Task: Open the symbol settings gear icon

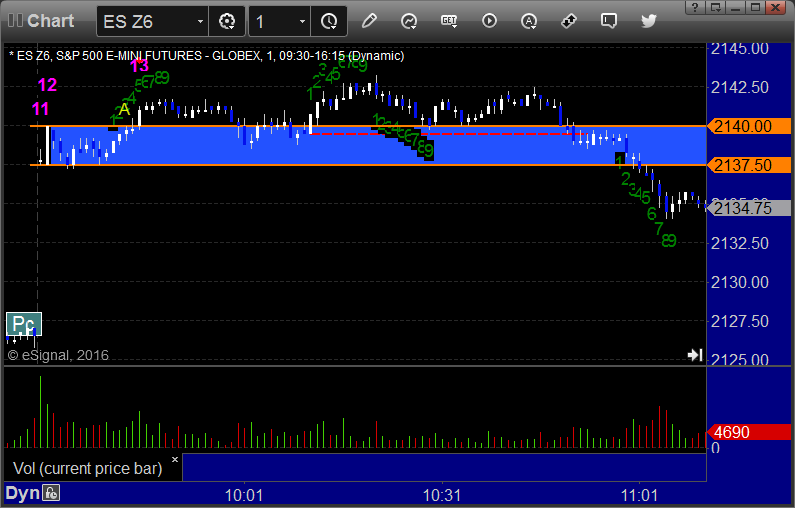Action: (x=227, y=21)
